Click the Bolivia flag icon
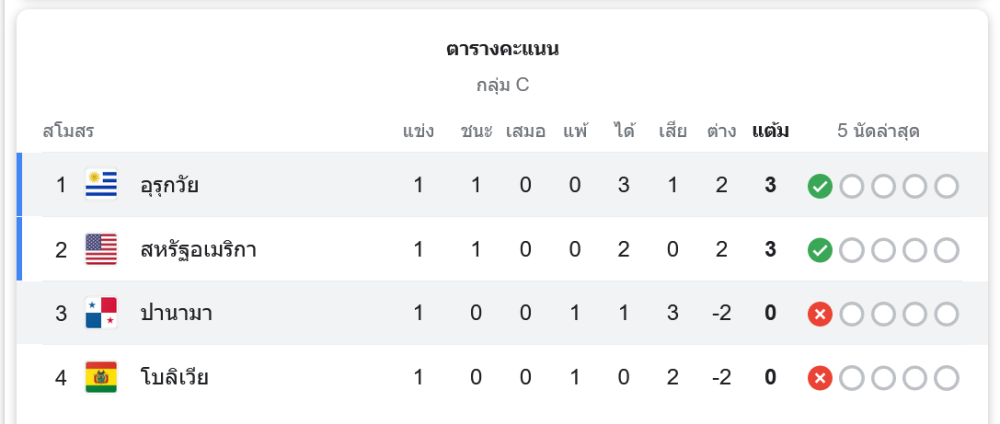 tap(101, 377)
